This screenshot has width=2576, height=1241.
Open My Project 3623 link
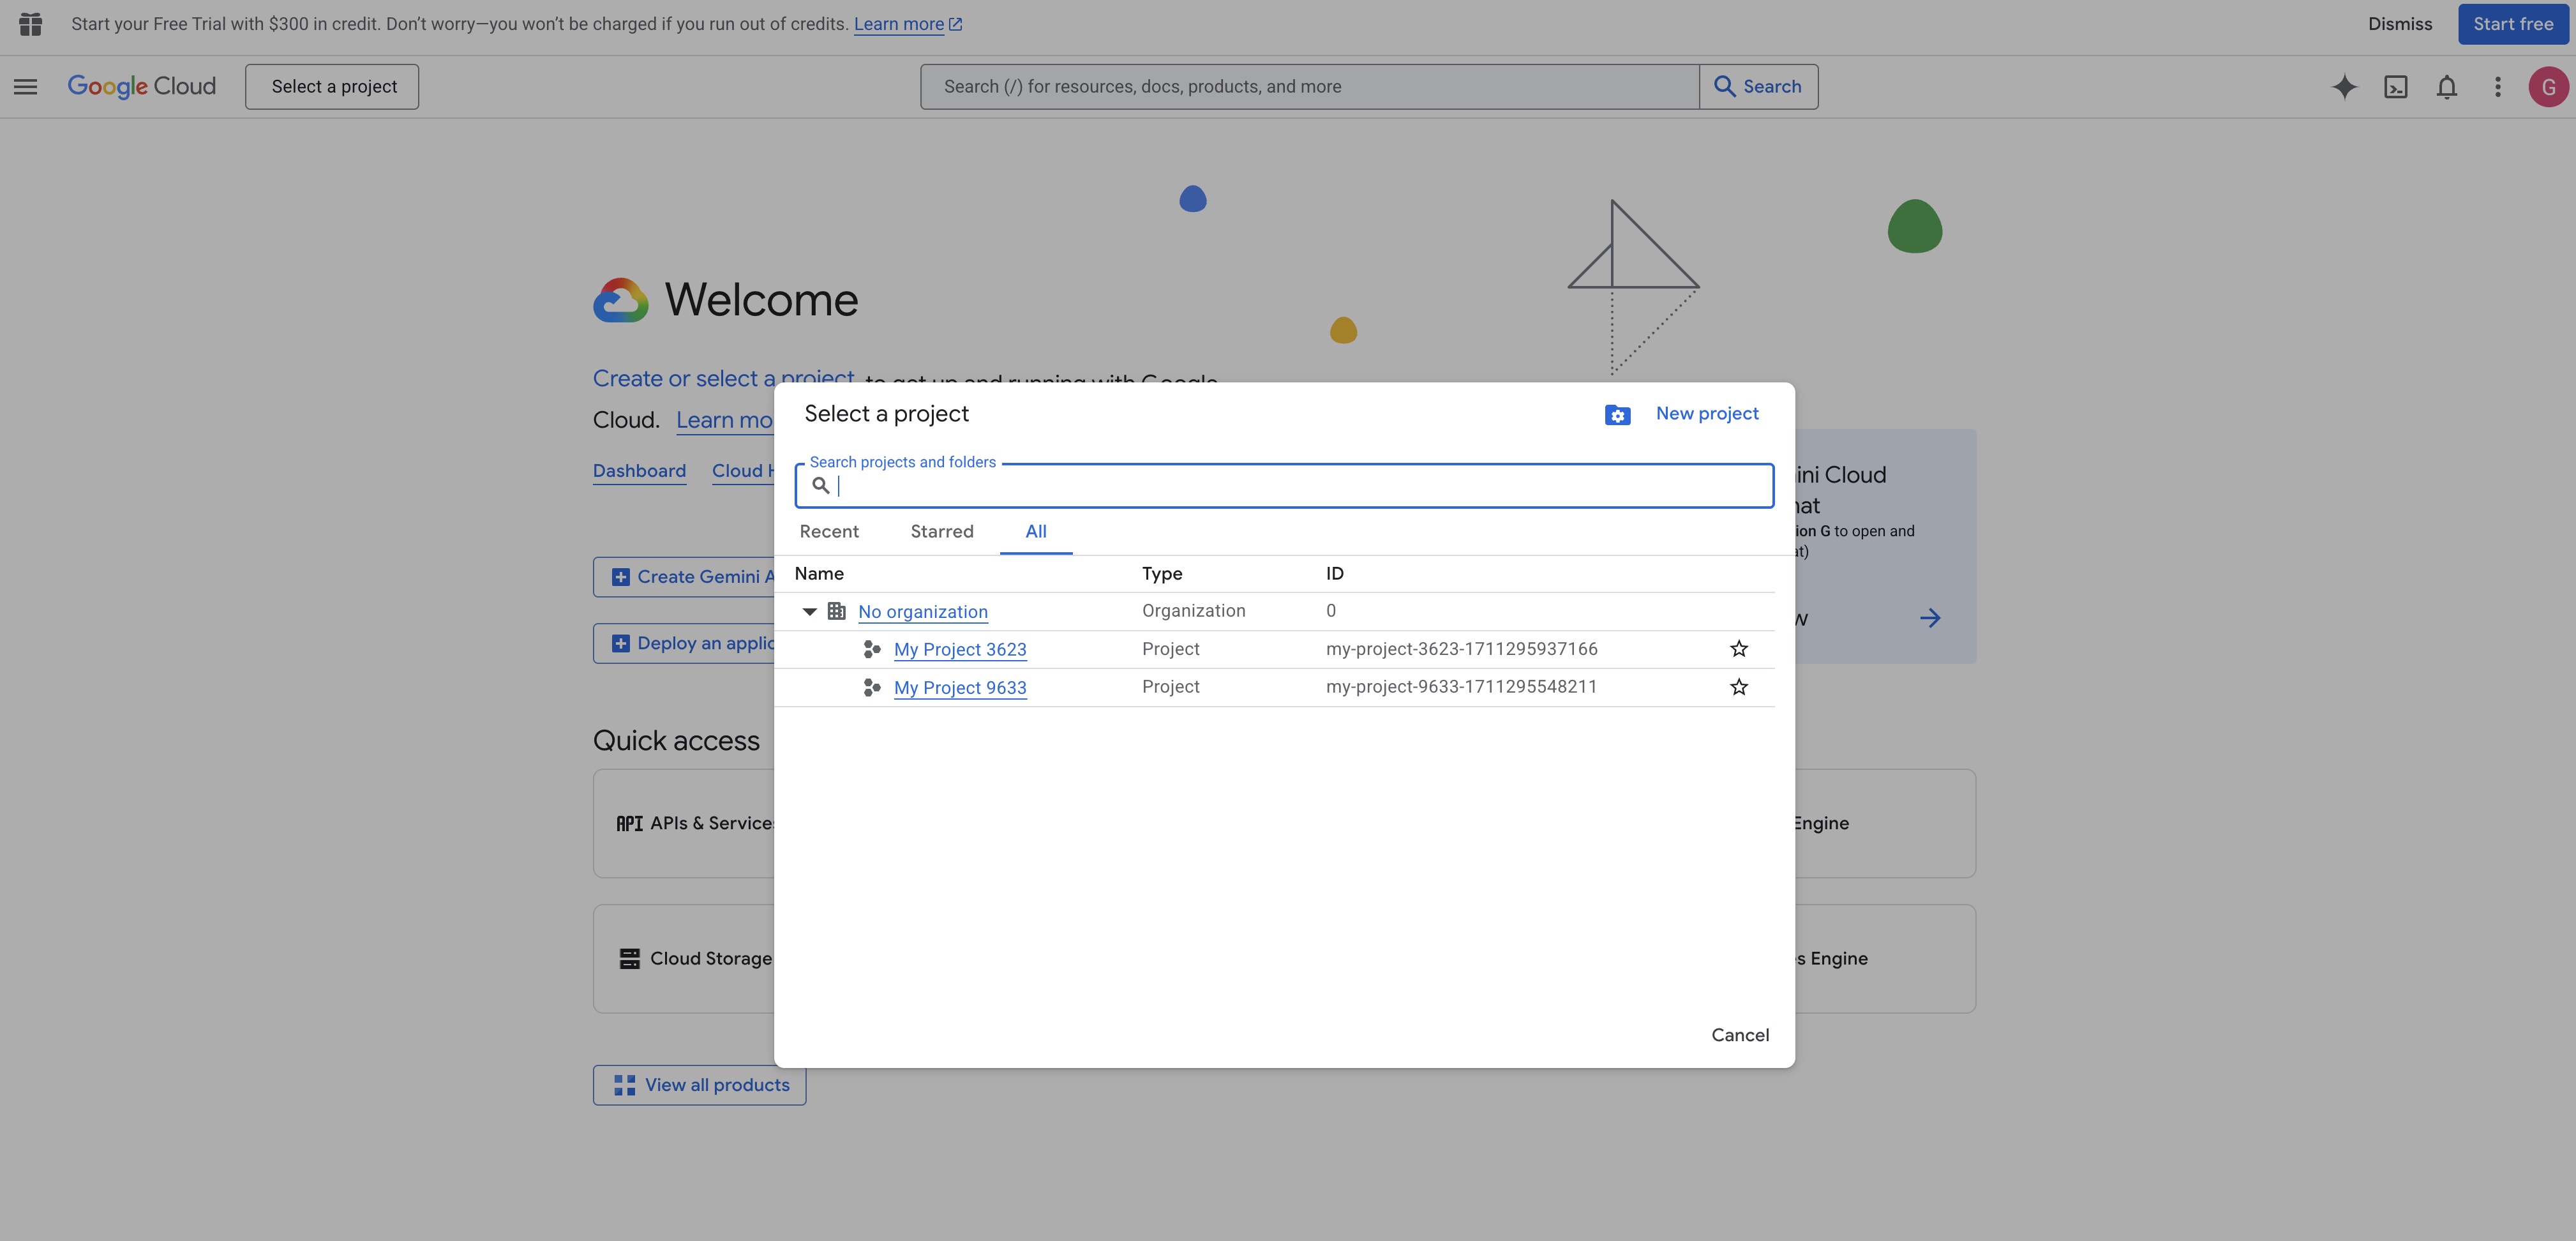(960, 649)
